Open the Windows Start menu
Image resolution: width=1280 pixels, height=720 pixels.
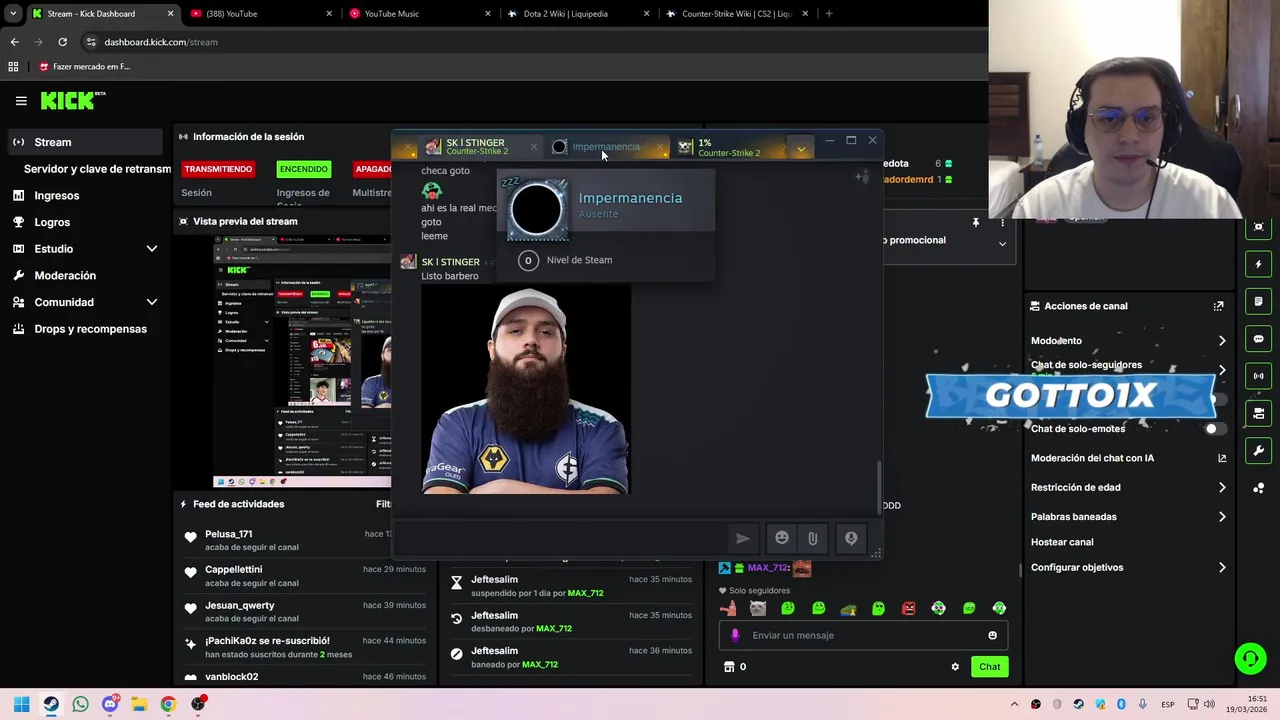click(21, 704)
